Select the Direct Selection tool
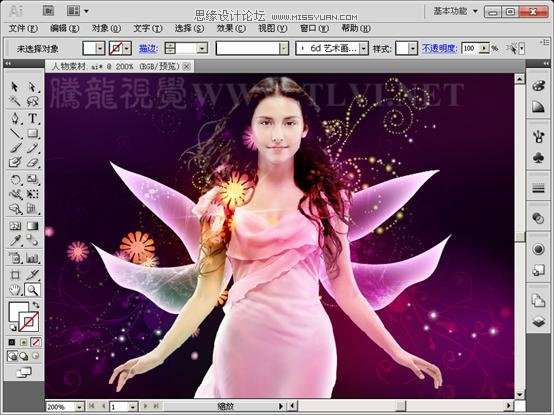This screenshot has height=415, width=554. (x=32, y=87)
